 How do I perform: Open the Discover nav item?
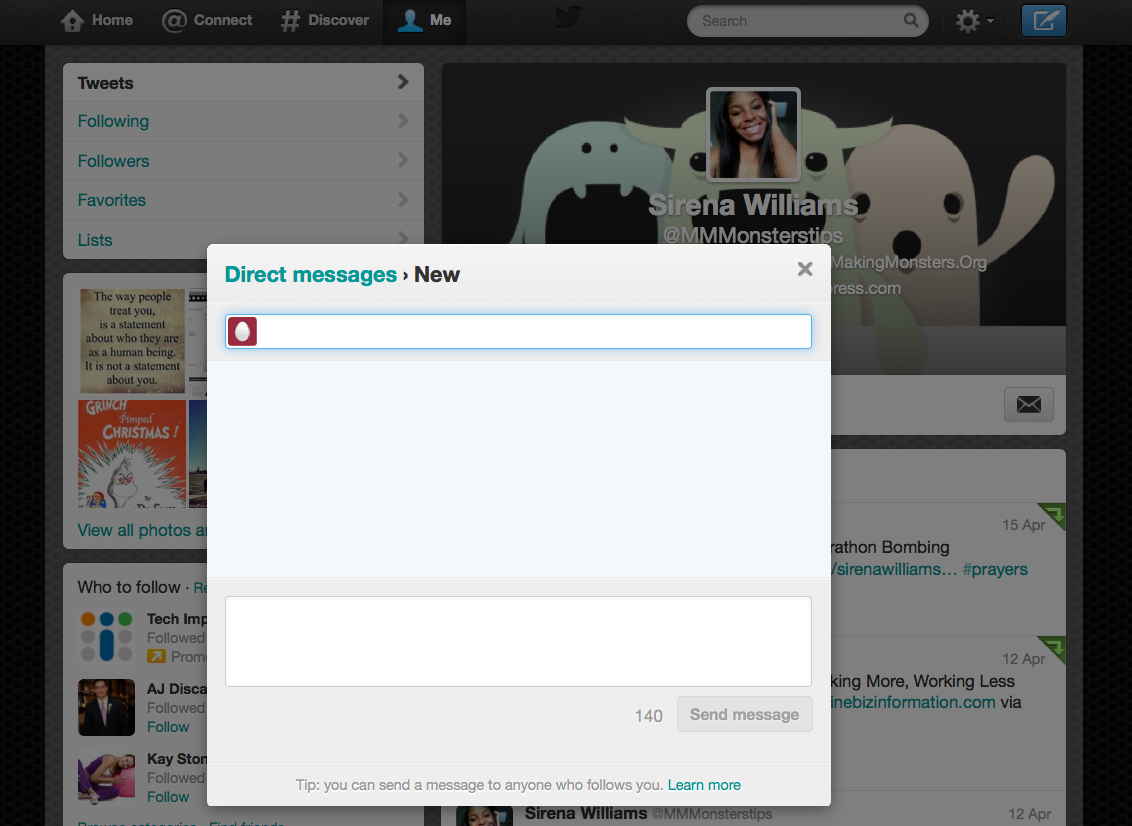point(324,20)
